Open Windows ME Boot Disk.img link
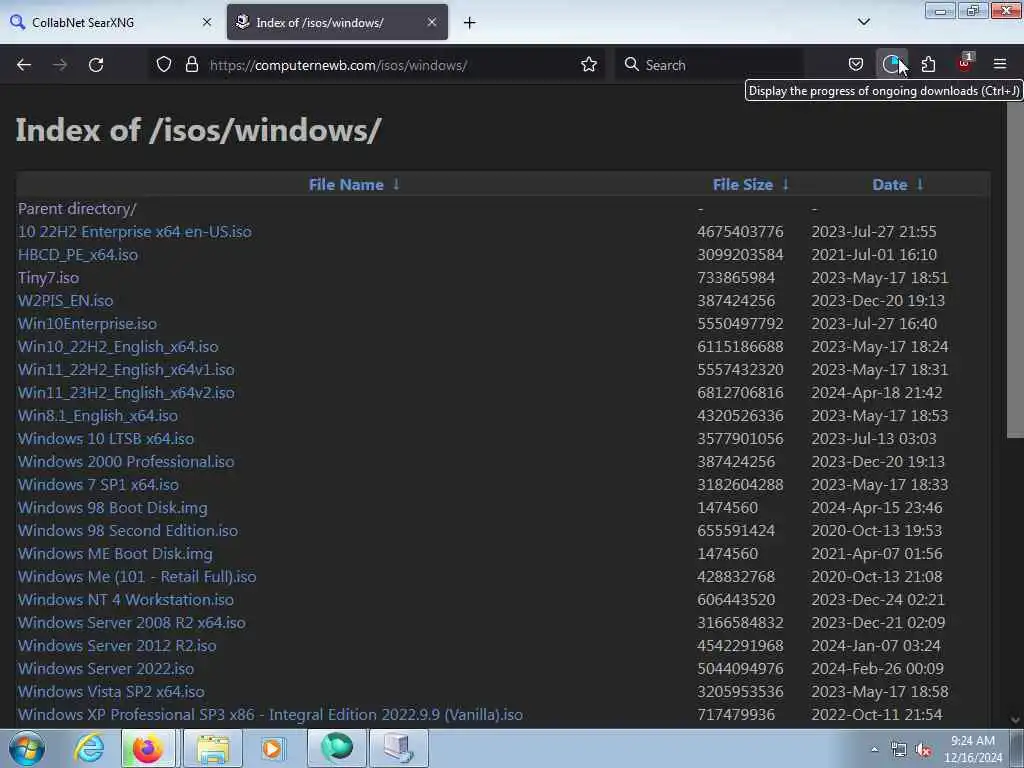 [115, 554]
